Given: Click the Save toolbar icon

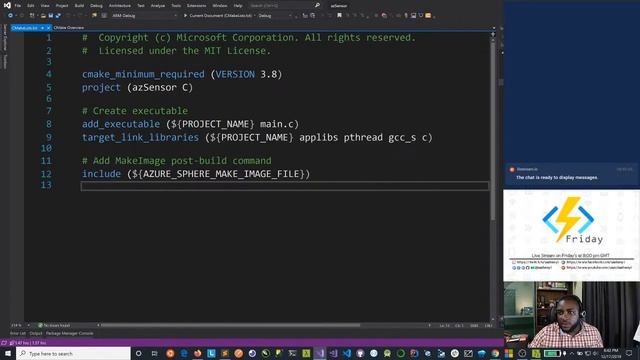Looking at the screenshot, I should point(51,16).
